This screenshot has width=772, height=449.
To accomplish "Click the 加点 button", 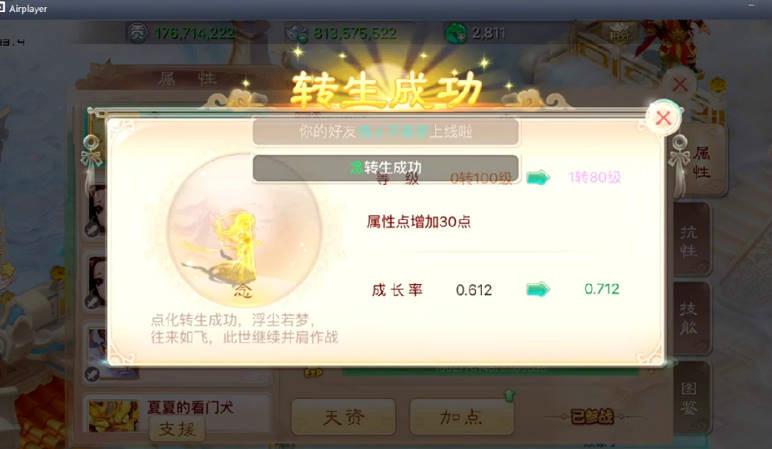I will (x=461, y=417).
